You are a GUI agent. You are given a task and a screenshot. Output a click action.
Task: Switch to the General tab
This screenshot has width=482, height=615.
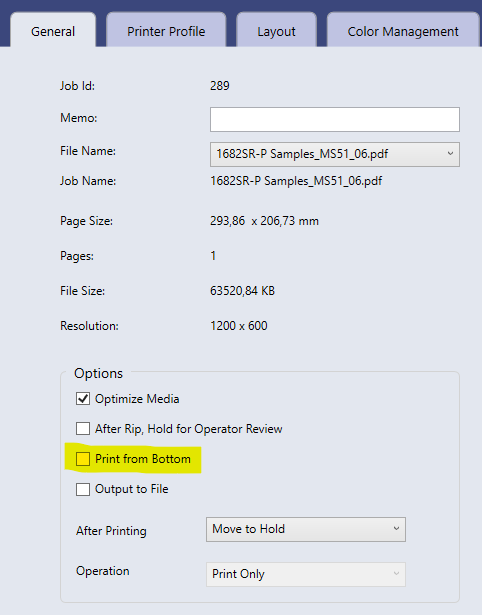click(53, 31)
